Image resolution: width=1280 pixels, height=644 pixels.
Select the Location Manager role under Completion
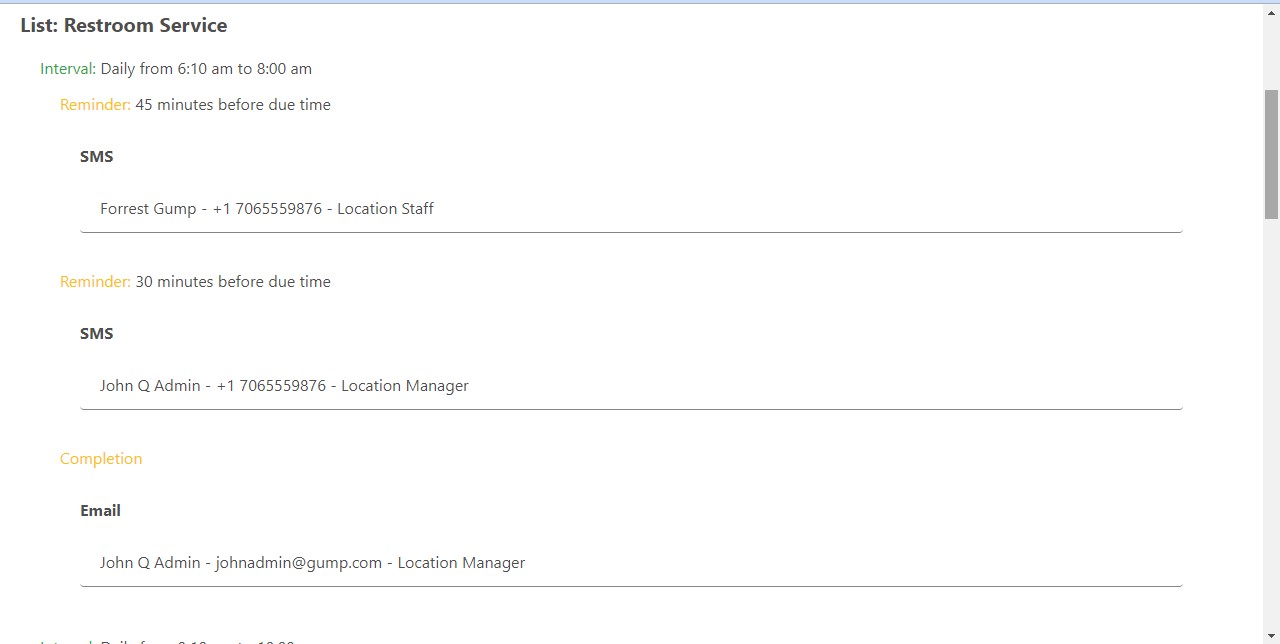click(x=460, y=562)
